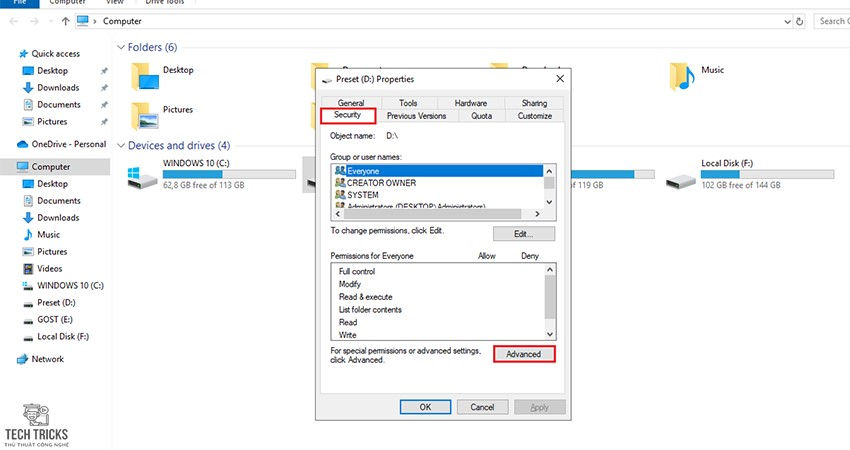Click the Local Disk (F:) capacity bar
The image size is (850, 450).
tap(767, 175)
